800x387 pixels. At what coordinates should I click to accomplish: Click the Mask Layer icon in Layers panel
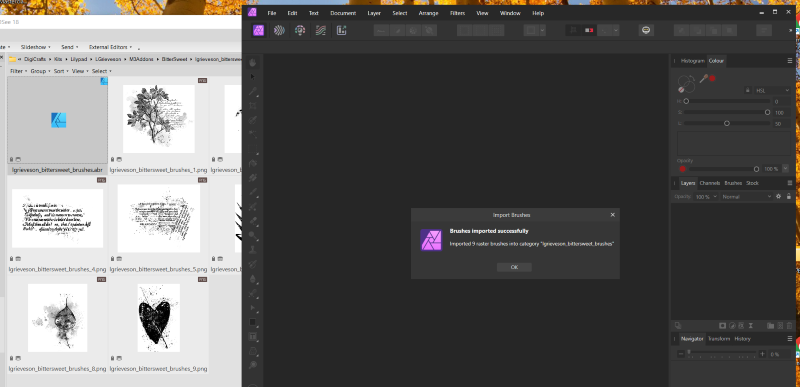[x=722, y=325]
